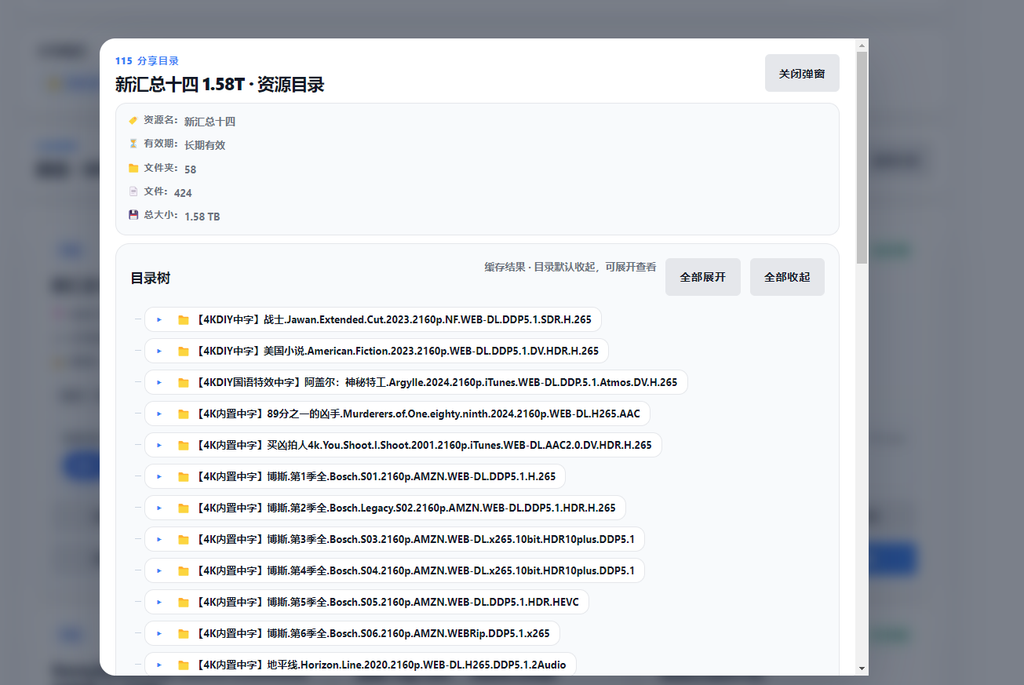Click the folder icon of 阿盖尔 Argylle entry
The height and width of the screenshot is (685, 1024).
pos(181,382)
